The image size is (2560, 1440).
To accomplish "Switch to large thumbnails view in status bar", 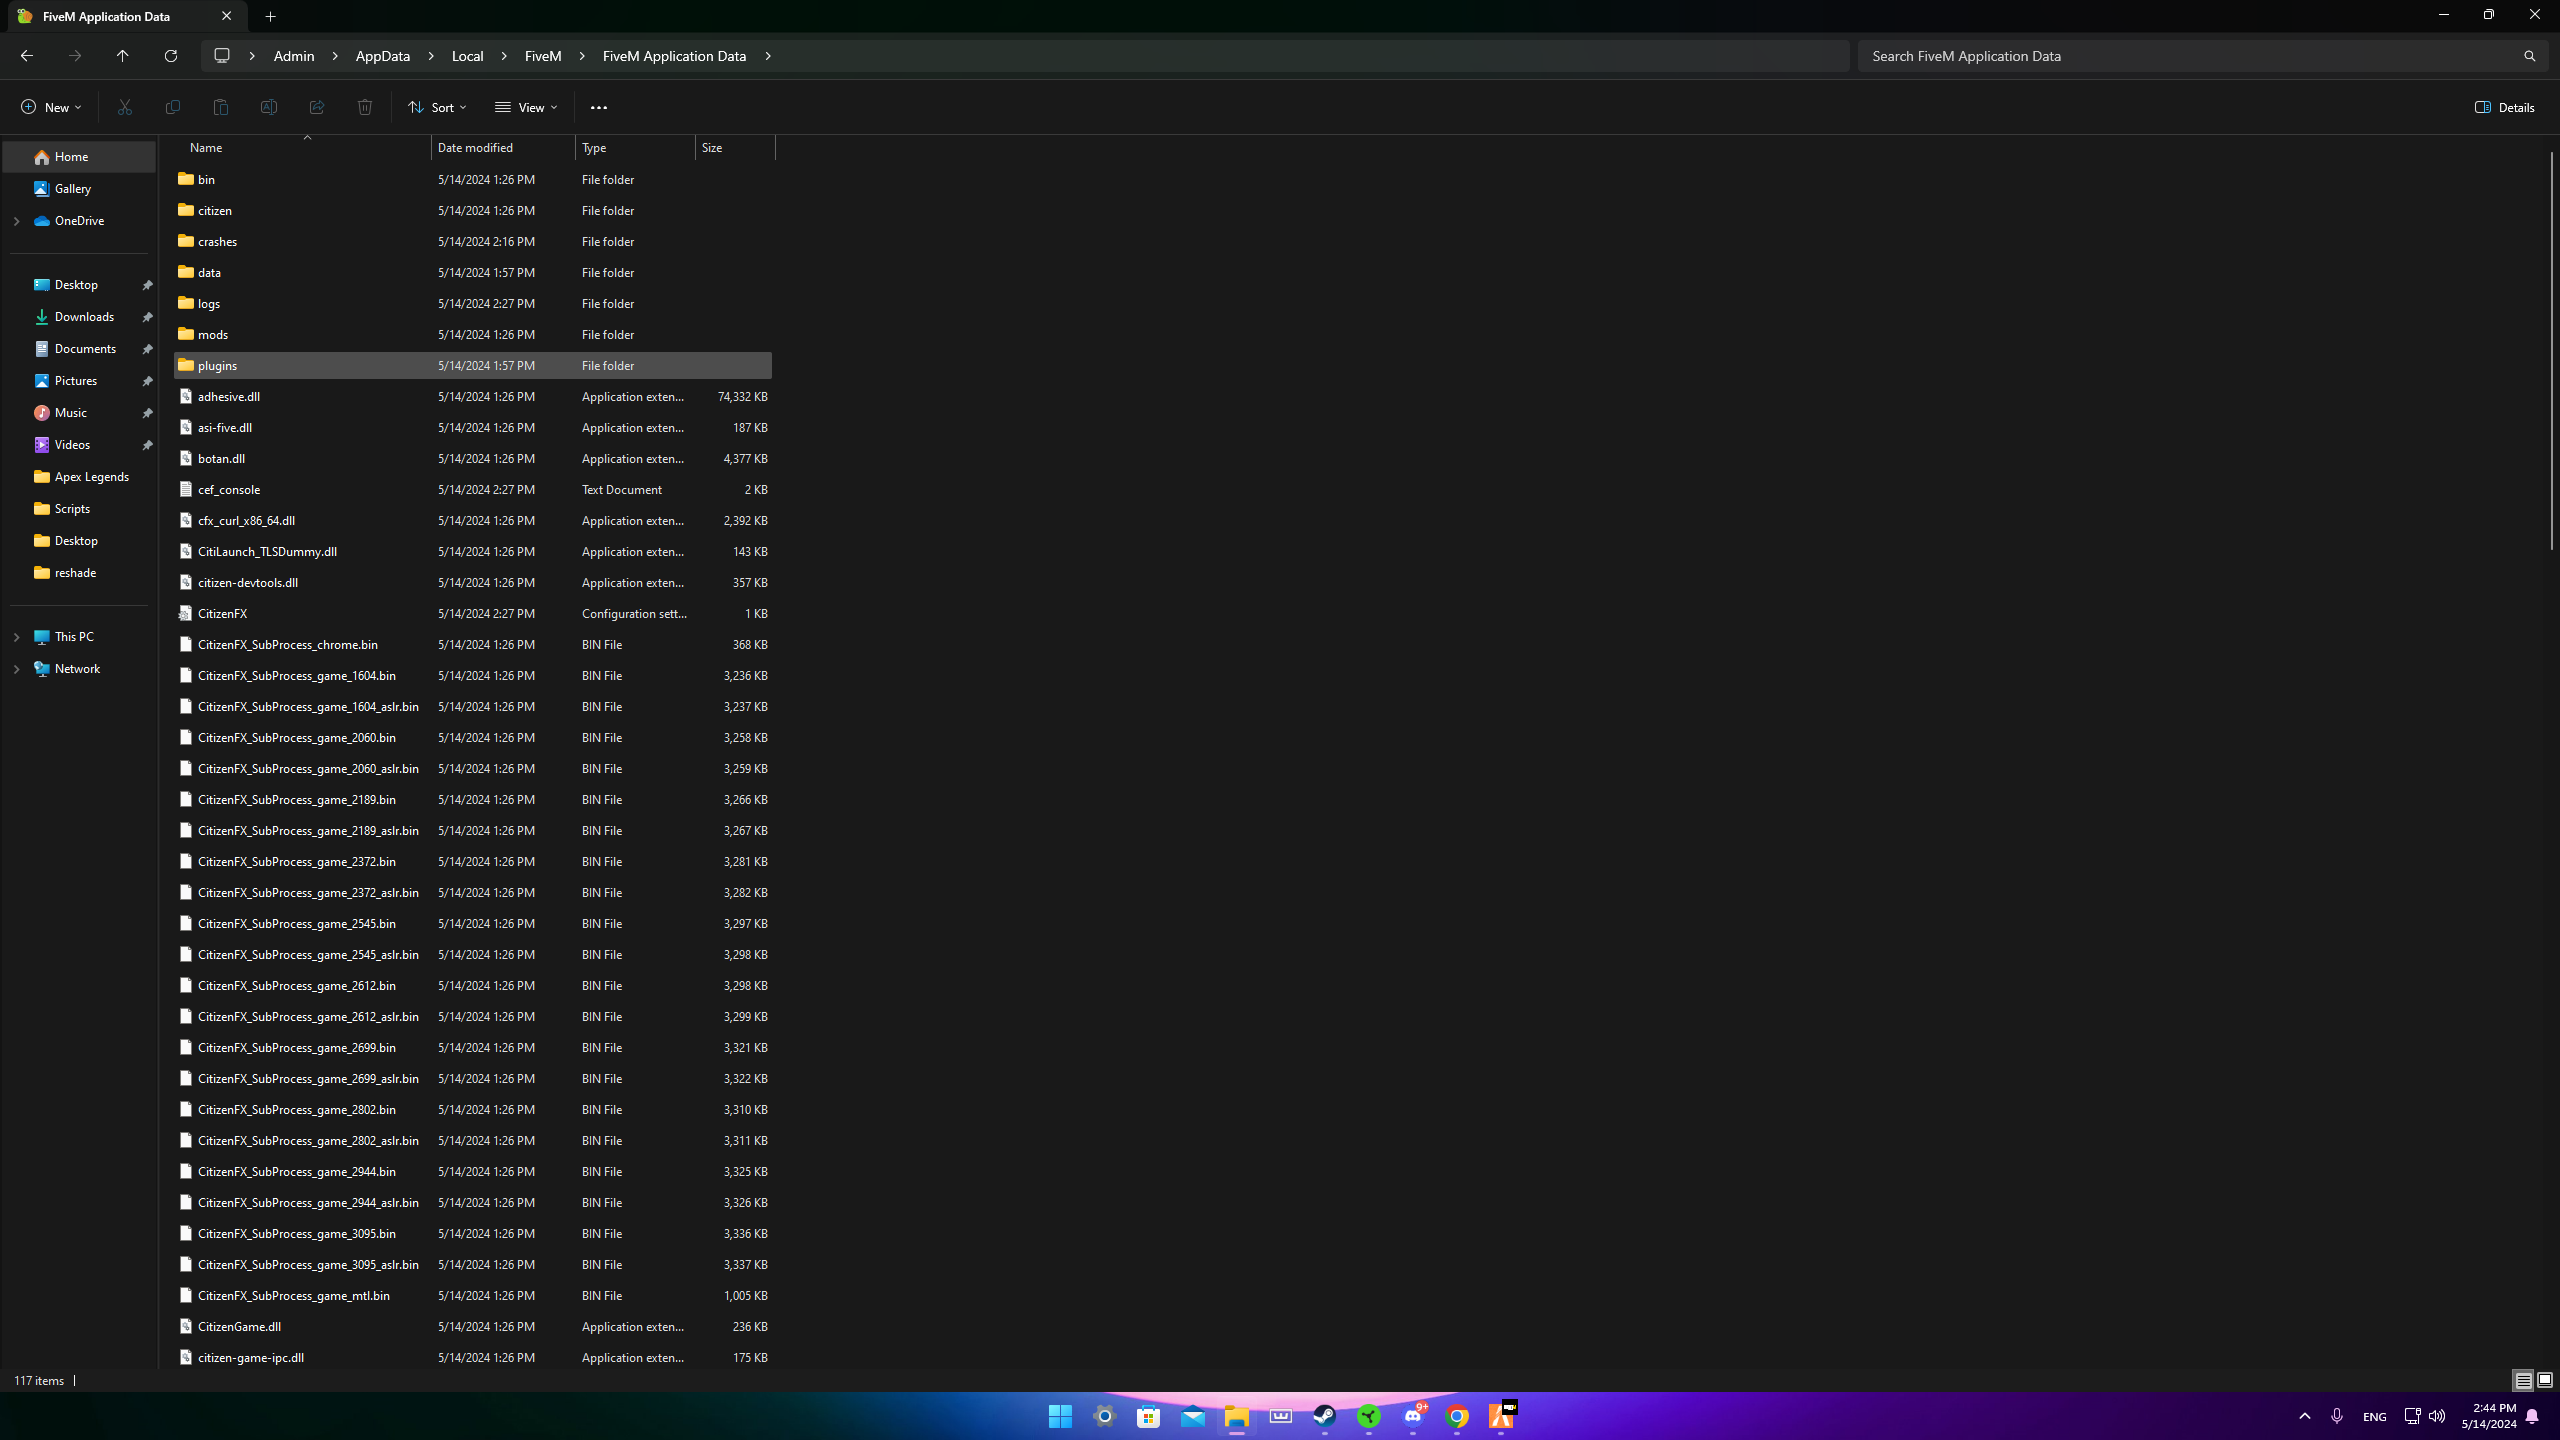I will pos(2545,1380).
